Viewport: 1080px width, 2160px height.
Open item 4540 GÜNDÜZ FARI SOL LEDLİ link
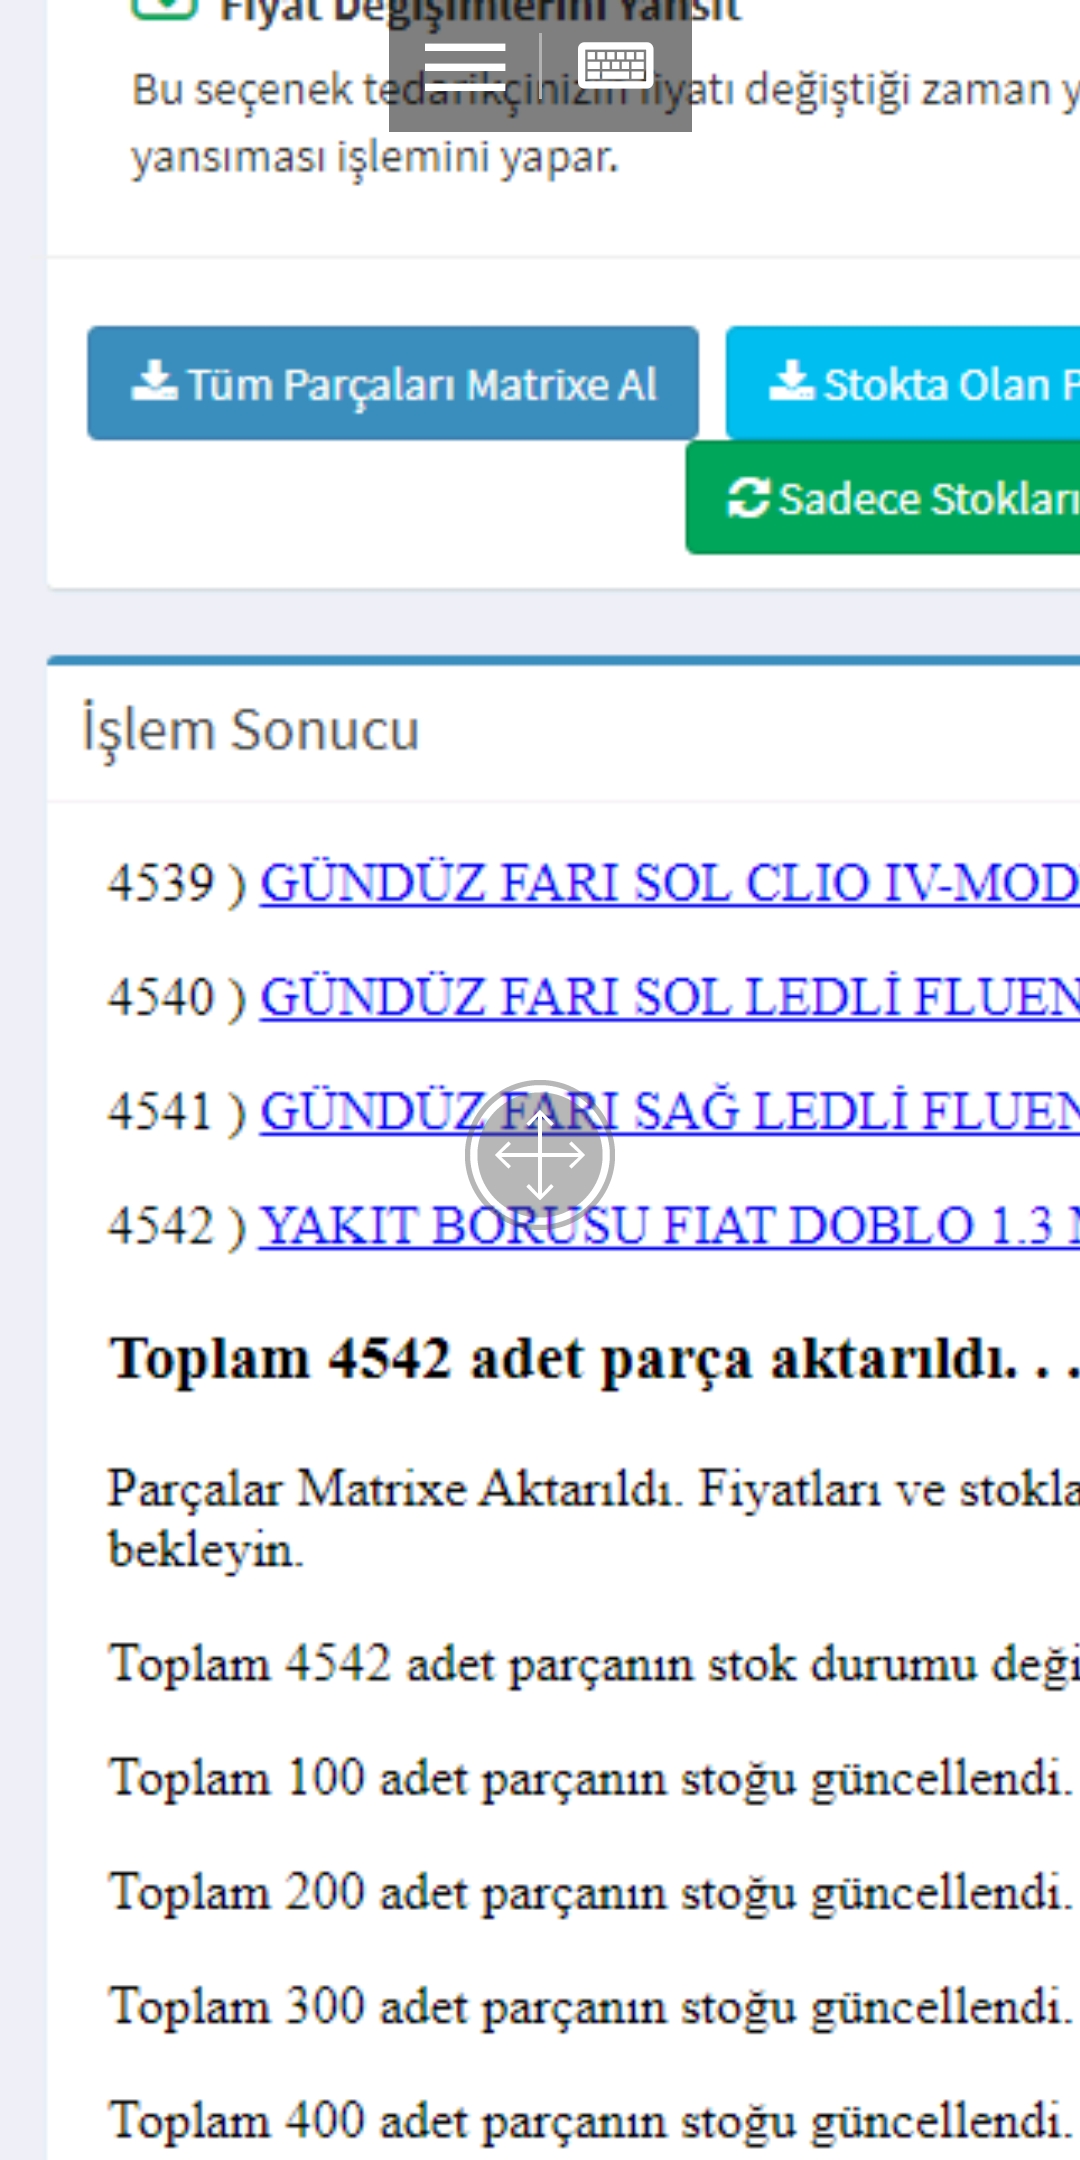[668, 998]
